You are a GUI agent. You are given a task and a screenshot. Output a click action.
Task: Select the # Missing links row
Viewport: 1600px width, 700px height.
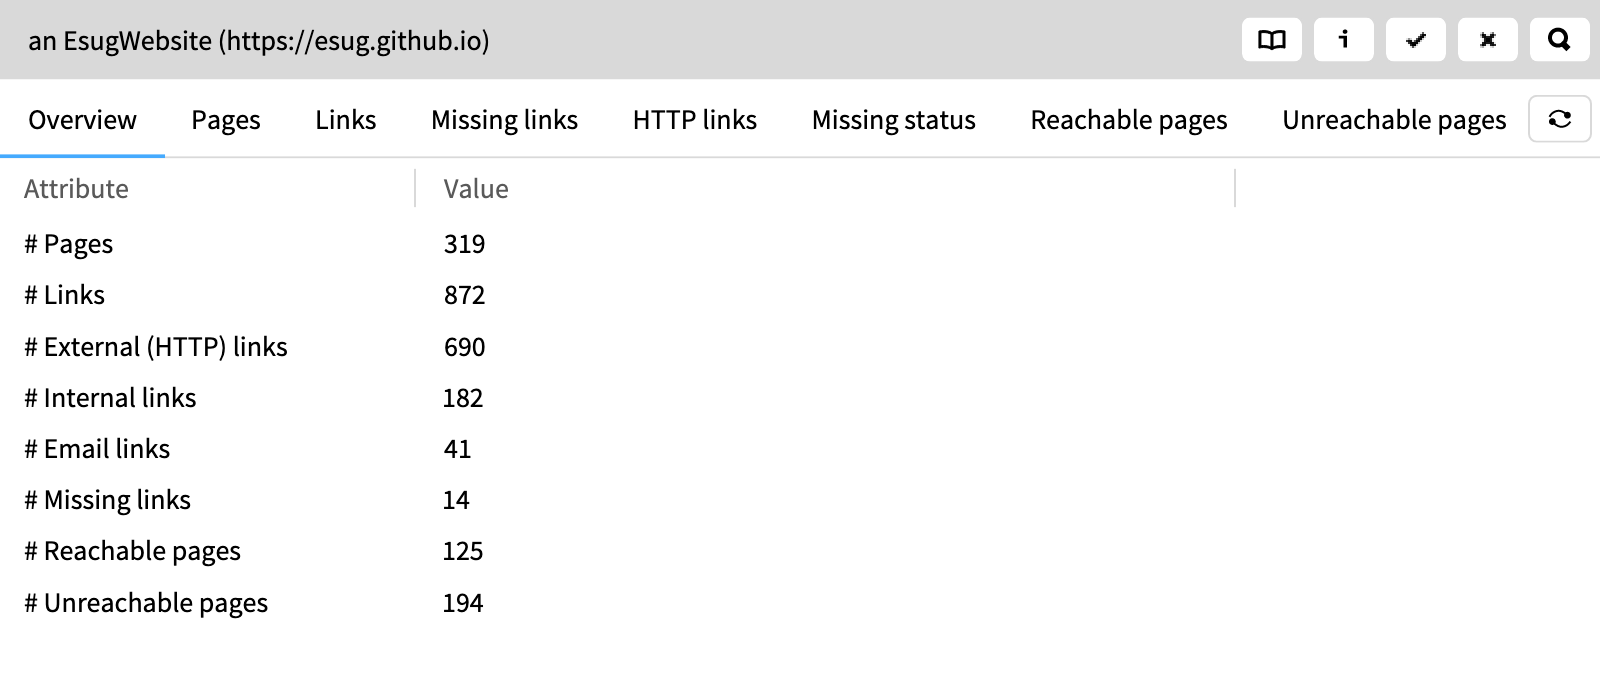pos(800,500)
